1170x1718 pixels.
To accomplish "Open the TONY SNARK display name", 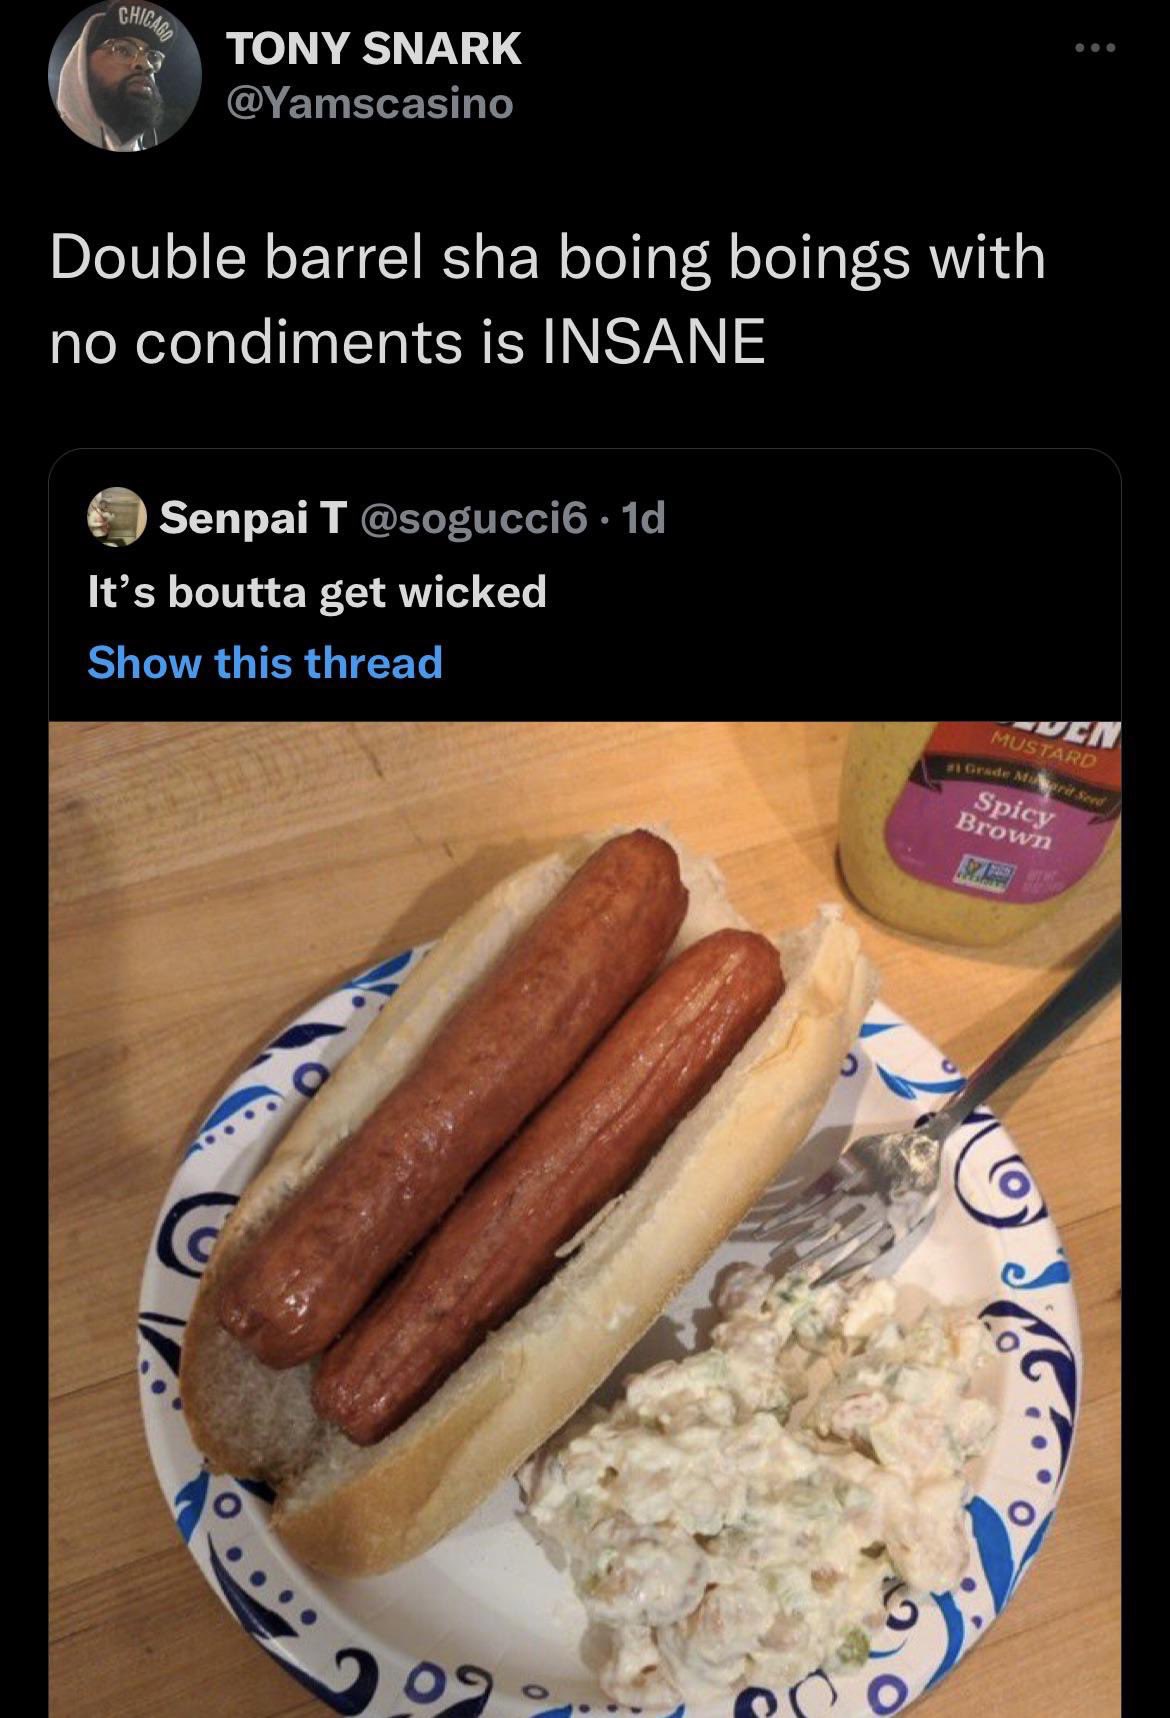I will pos(374,48).
